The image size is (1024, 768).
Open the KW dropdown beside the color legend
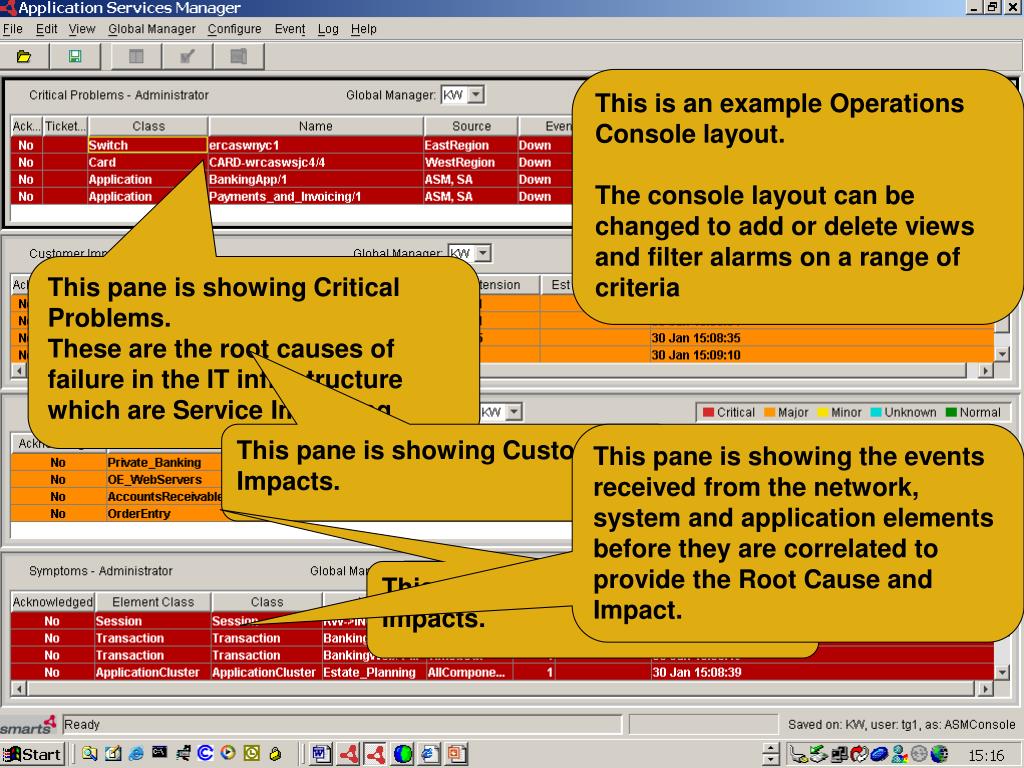point(515,412)
